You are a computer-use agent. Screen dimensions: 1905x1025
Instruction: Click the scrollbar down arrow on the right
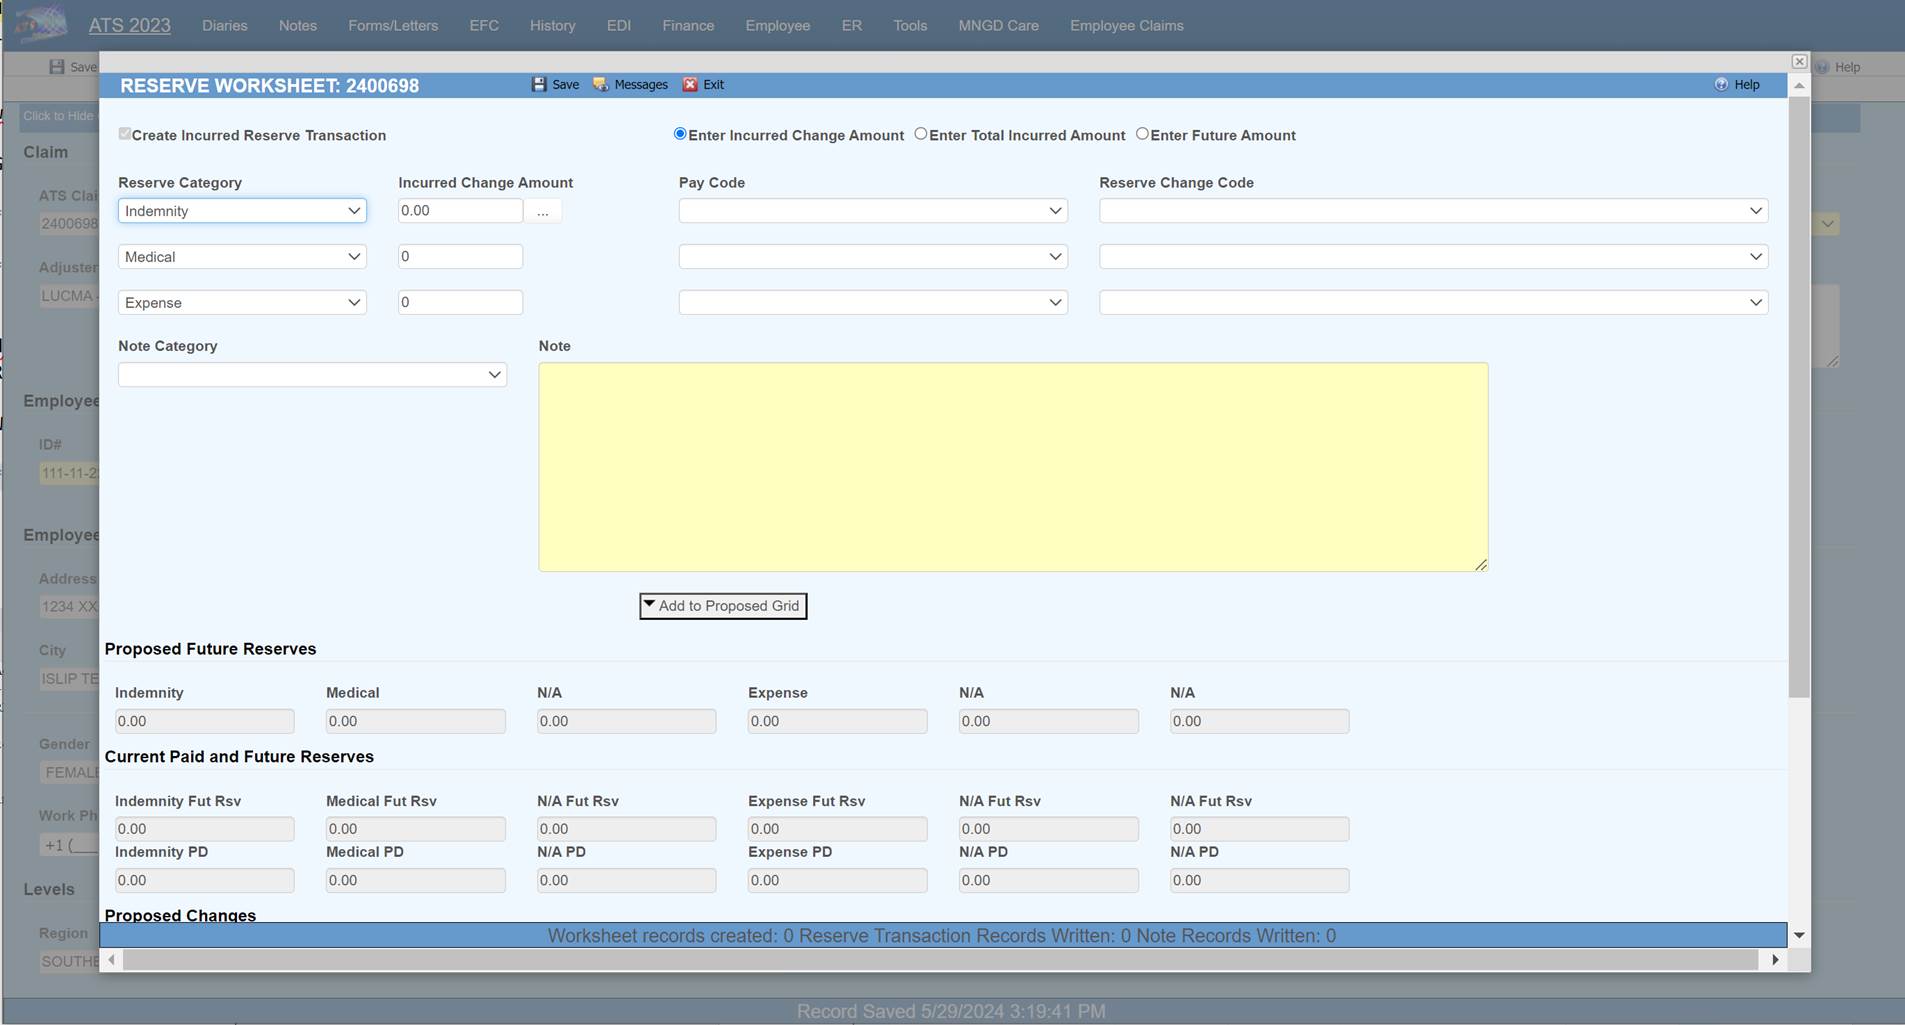[1798, 935]
